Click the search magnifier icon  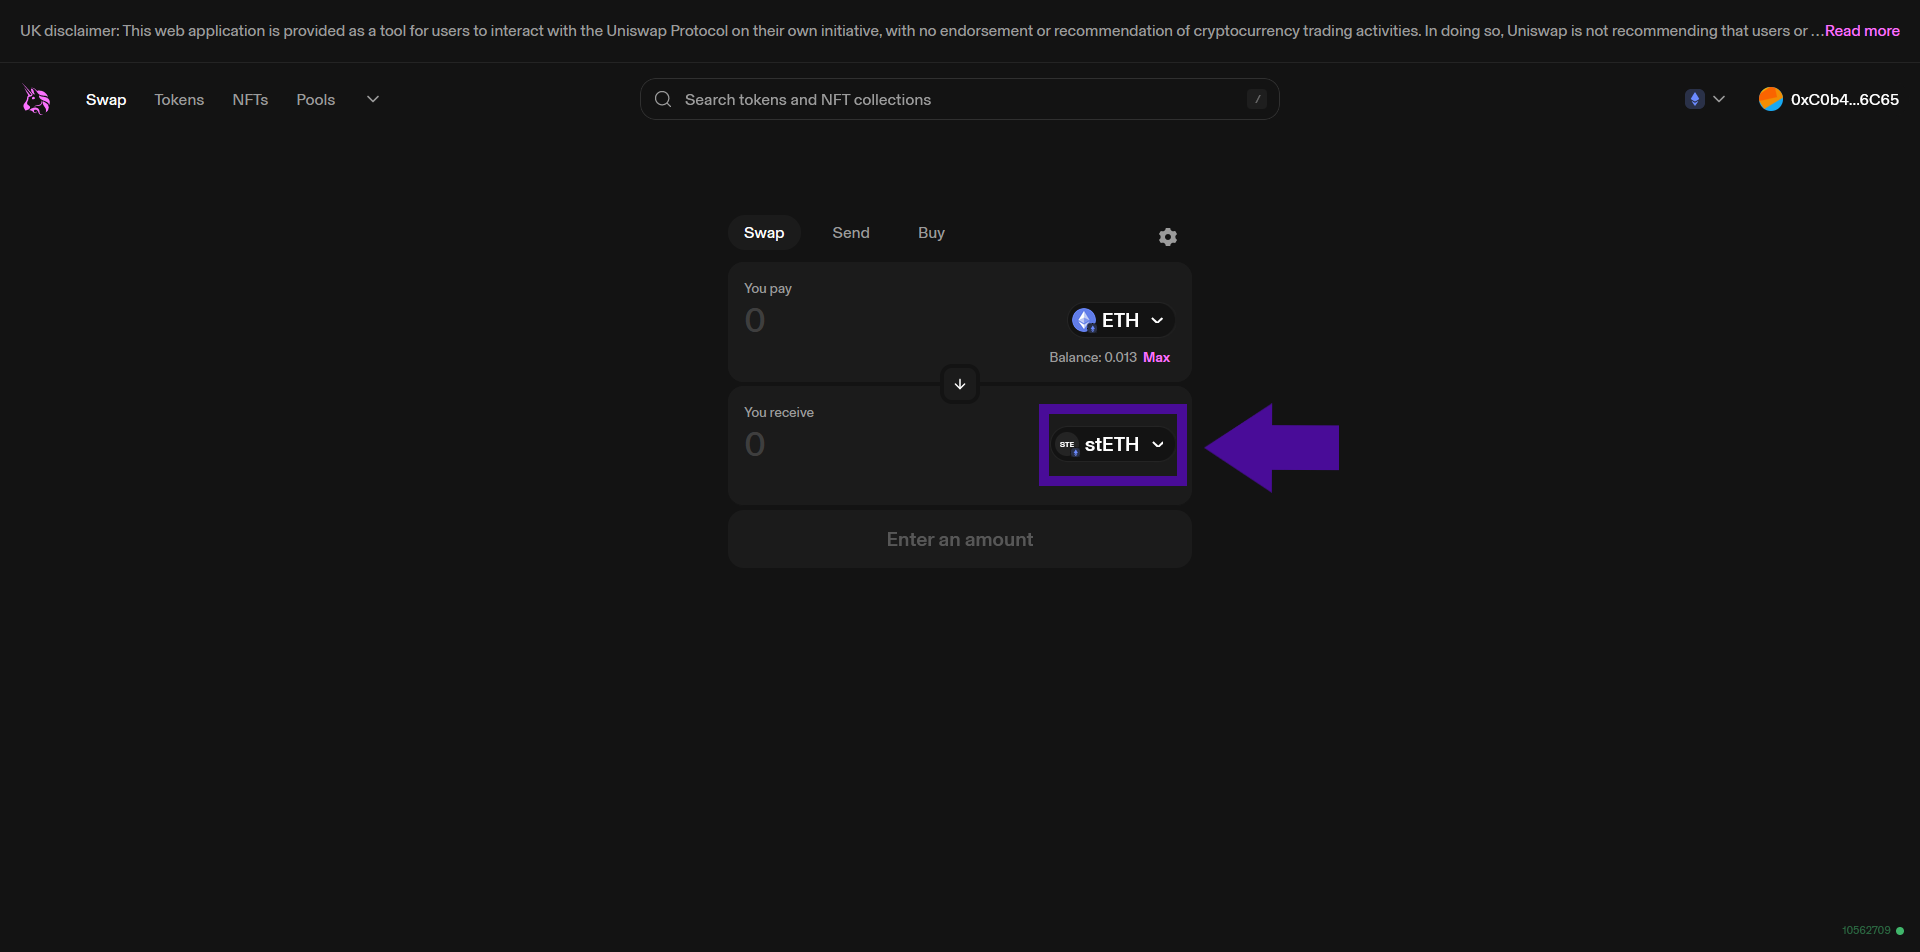pyautogui.click(x=663, y=99)
